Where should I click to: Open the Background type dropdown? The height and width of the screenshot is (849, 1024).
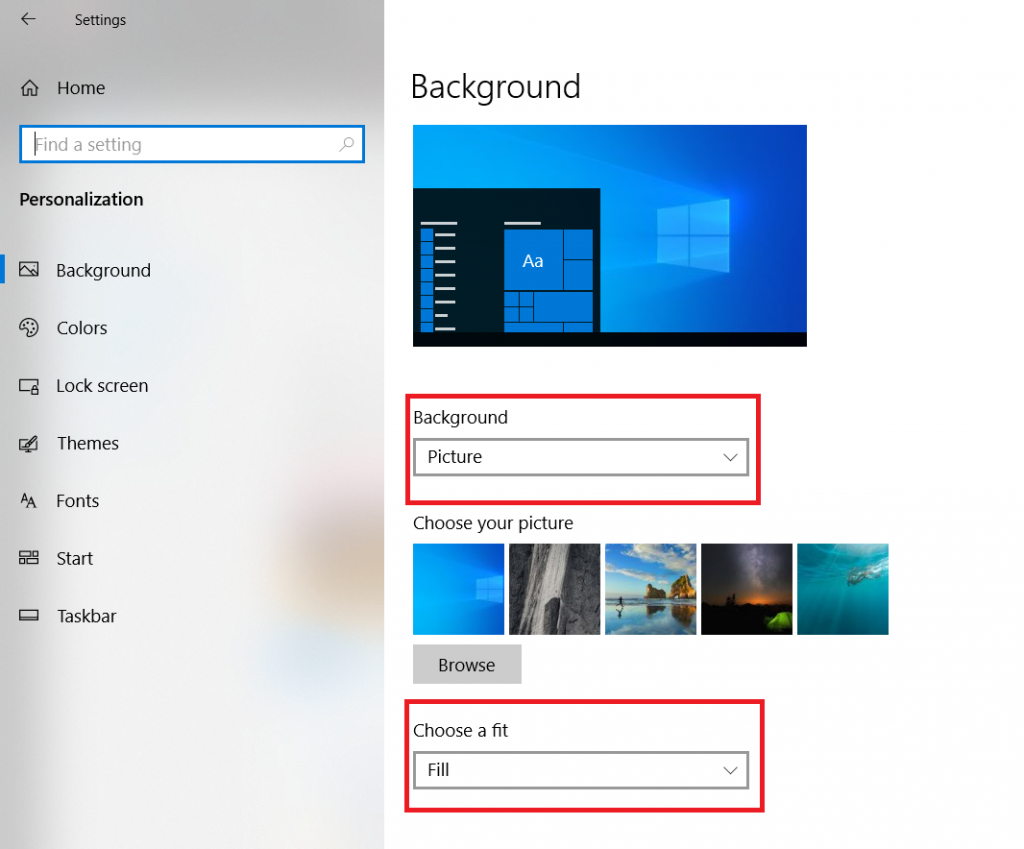[x=581, y=457]
